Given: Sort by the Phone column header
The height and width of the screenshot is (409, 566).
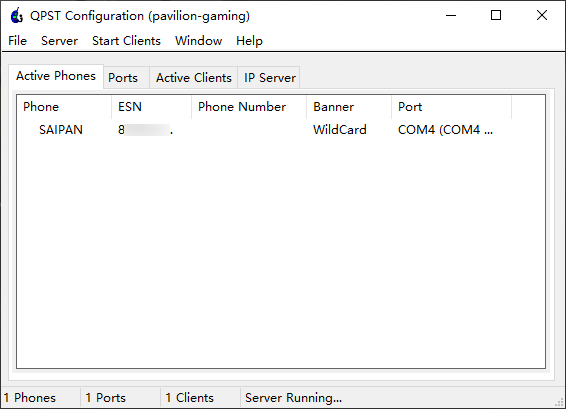Looking at the screenshot, I should pos(64,107).
